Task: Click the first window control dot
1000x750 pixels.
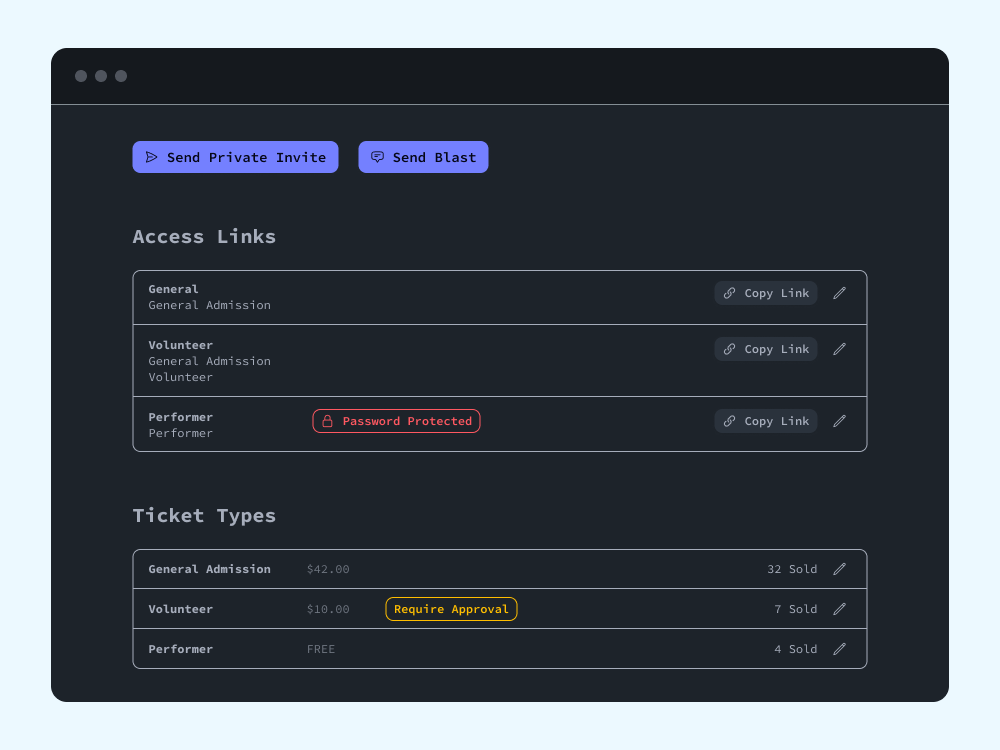Action: point(81,76)
